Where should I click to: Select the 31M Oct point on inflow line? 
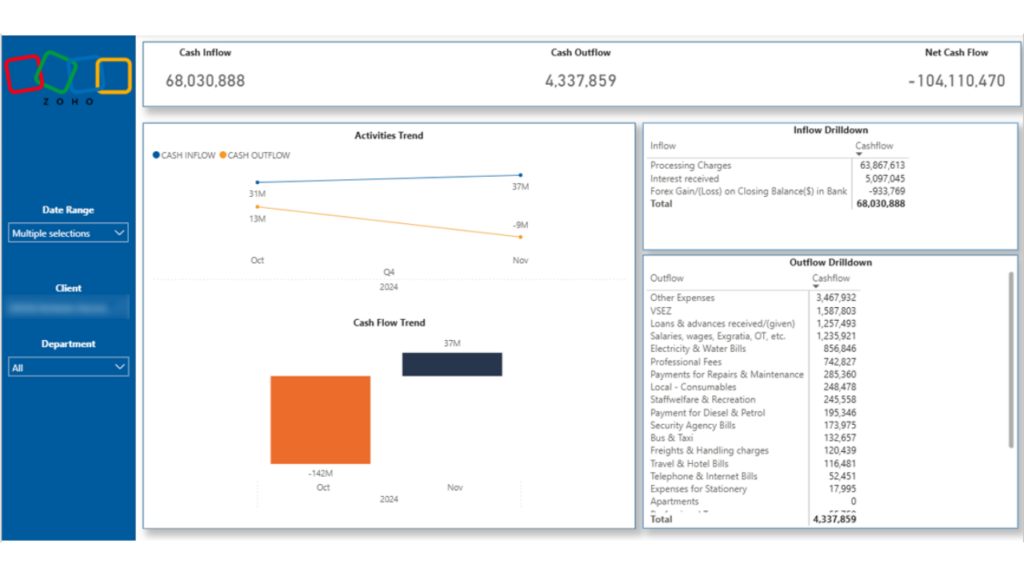(258, 183)
